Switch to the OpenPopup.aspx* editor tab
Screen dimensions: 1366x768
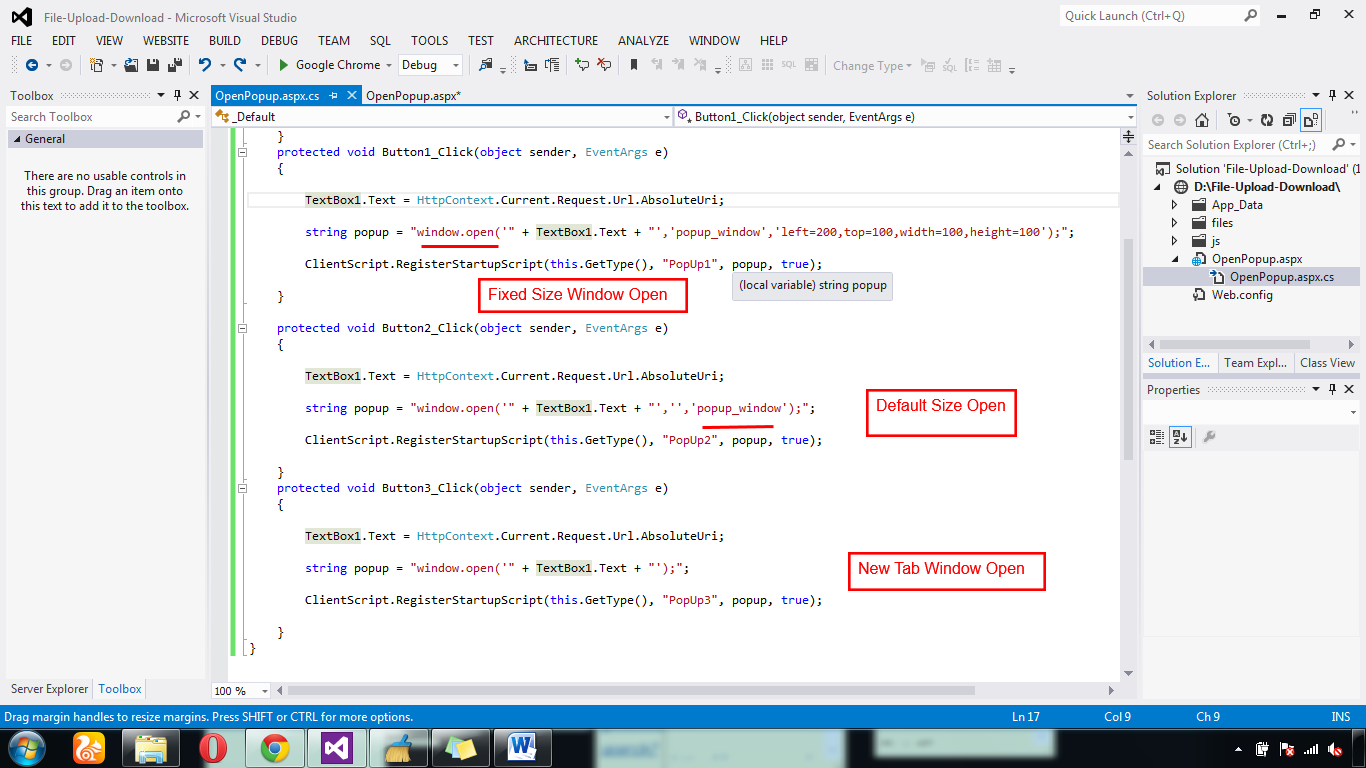[412, 96]
